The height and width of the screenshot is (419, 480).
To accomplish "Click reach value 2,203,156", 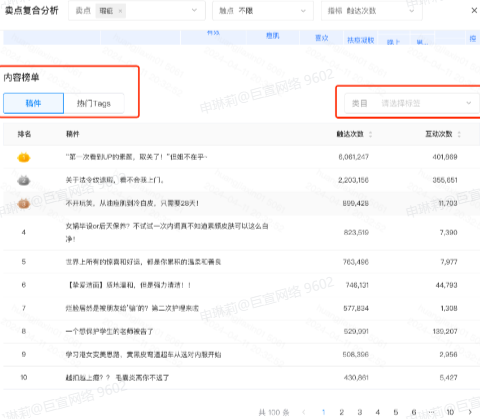I will [x=354, y=180].
